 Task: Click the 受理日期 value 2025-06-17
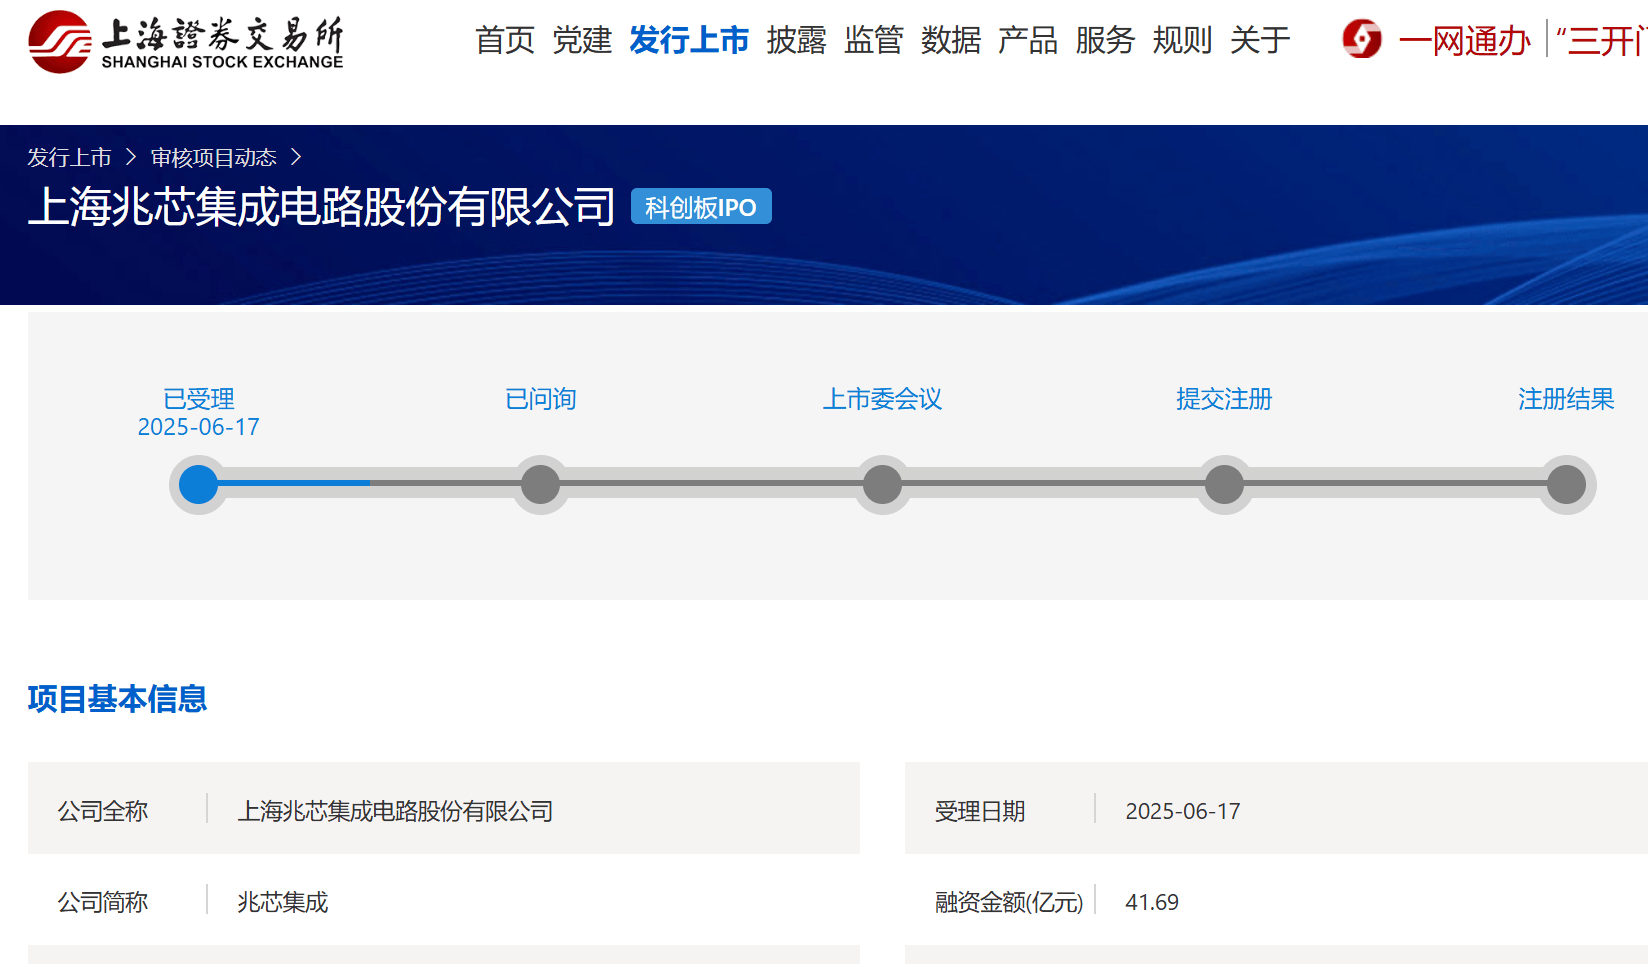tap(1183, 811)
